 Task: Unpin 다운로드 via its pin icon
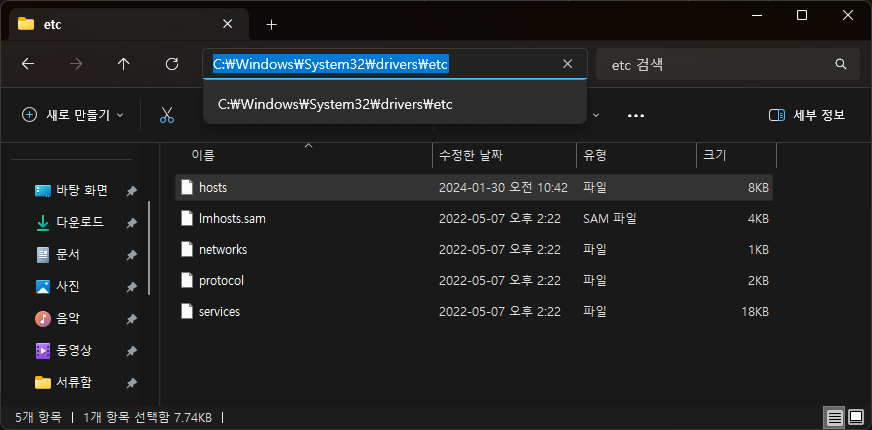pyautogui.click(x=131, y=223)
